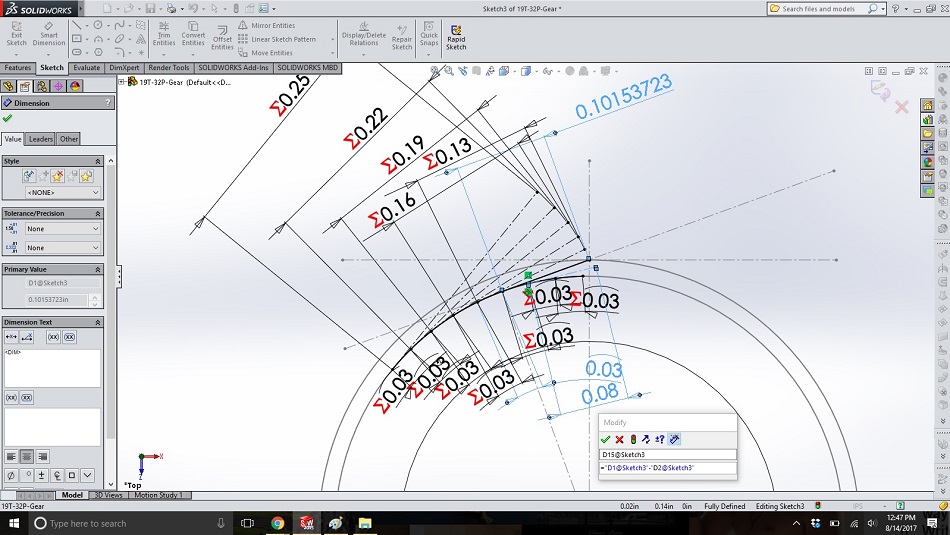Switch to the Evaluate tab

[86, 68]
